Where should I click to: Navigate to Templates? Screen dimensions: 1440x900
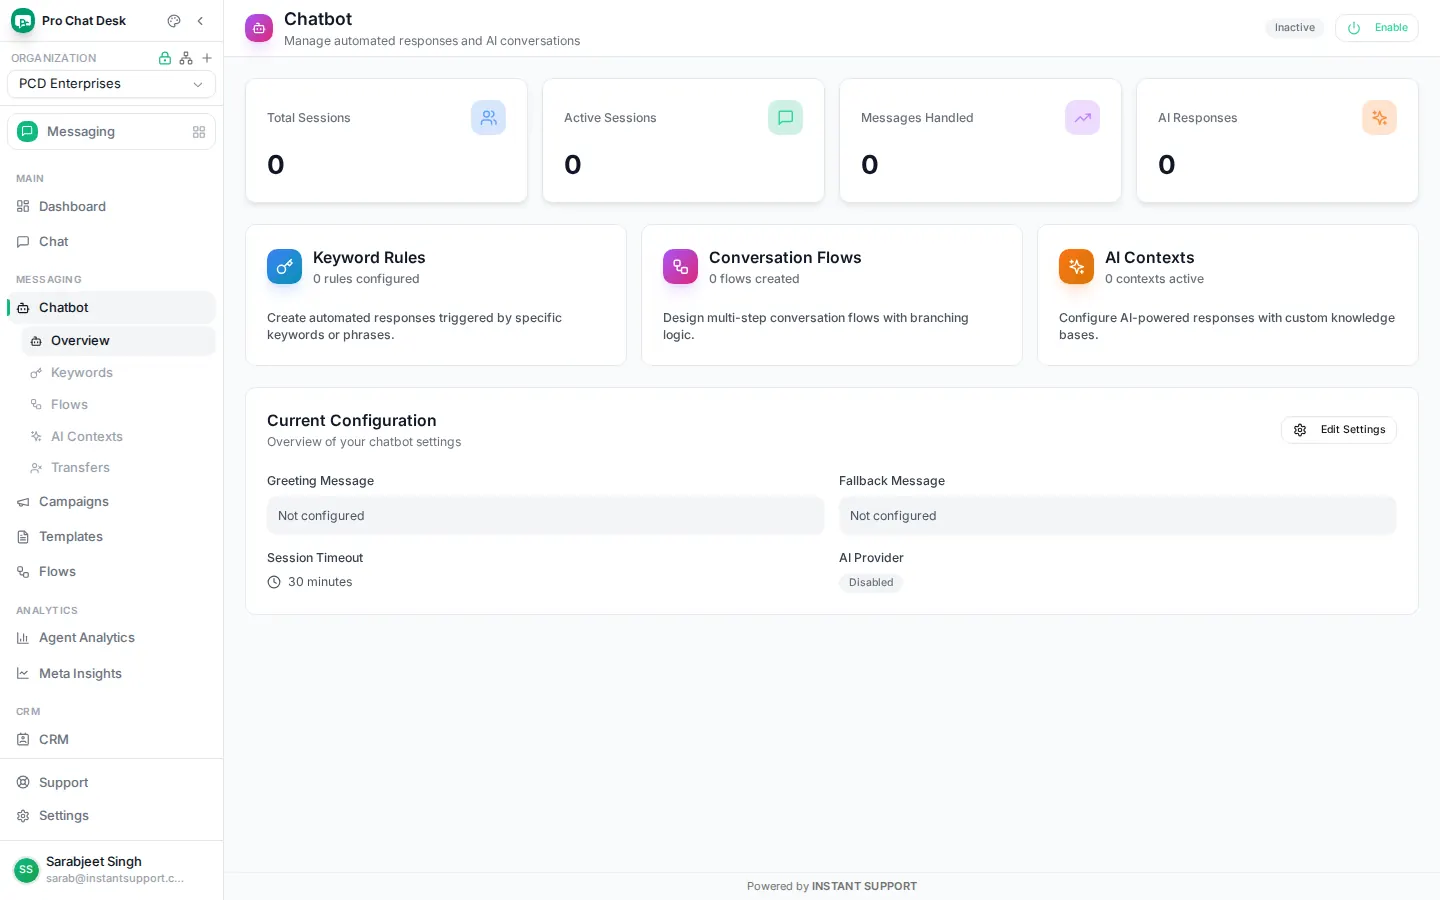point(111,537)
